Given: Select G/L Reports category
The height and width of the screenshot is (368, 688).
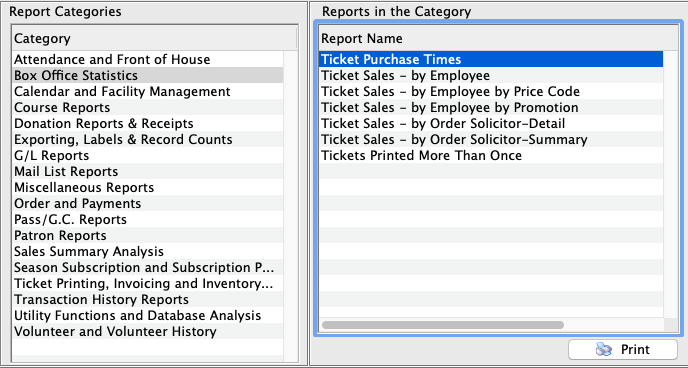Looking at the screenshot, I should point(148,155).
